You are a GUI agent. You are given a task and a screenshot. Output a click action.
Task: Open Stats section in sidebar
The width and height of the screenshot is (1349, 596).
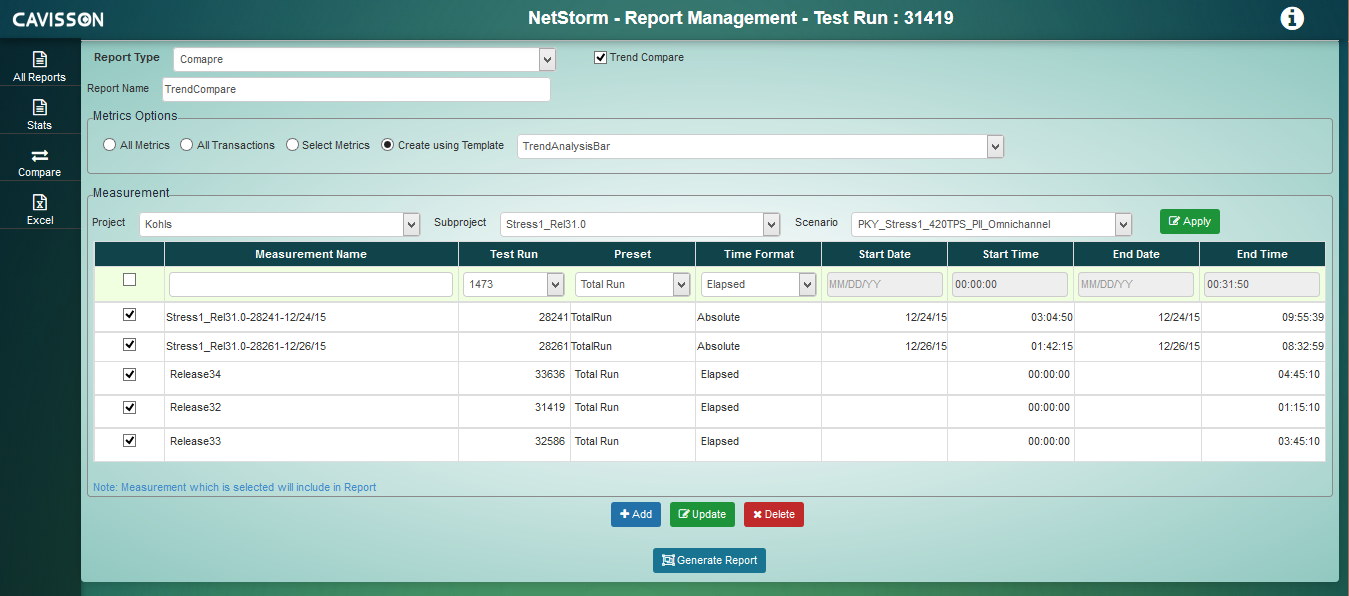(x=40, y=114)
